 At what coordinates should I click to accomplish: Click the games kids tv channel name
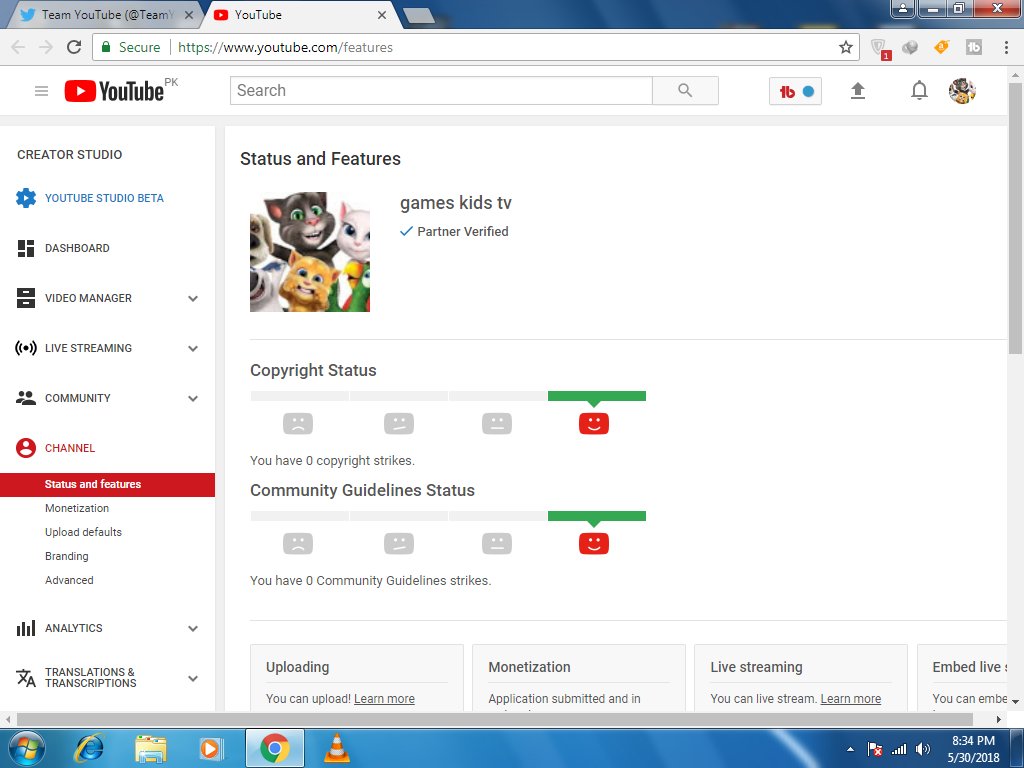click(456, 203)
